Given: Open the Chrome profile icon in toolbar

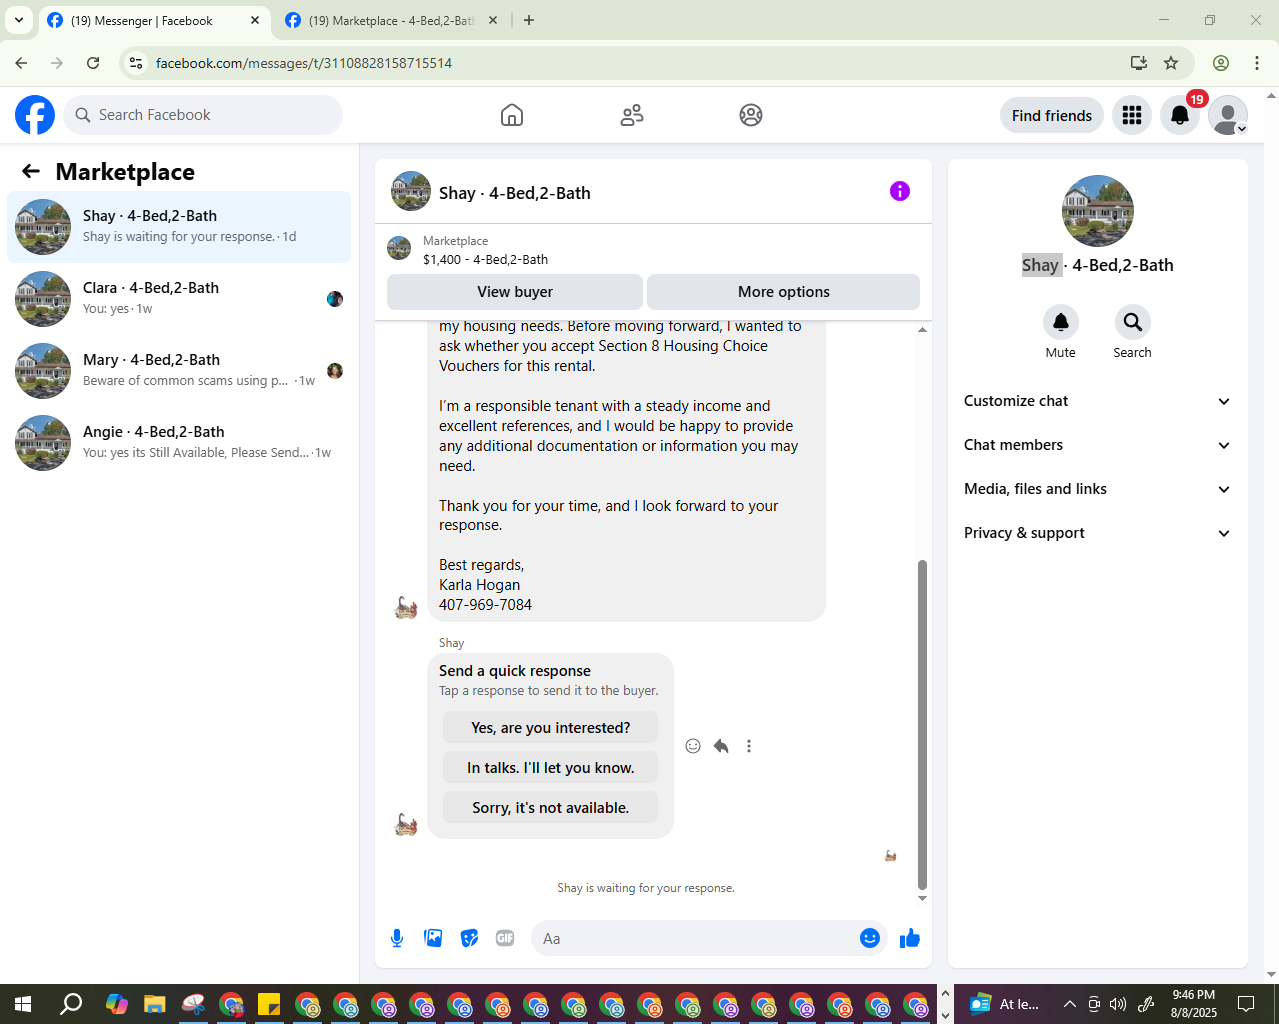Looking at the screenshot, I should pyautogui.click(x=1221, y=63).
